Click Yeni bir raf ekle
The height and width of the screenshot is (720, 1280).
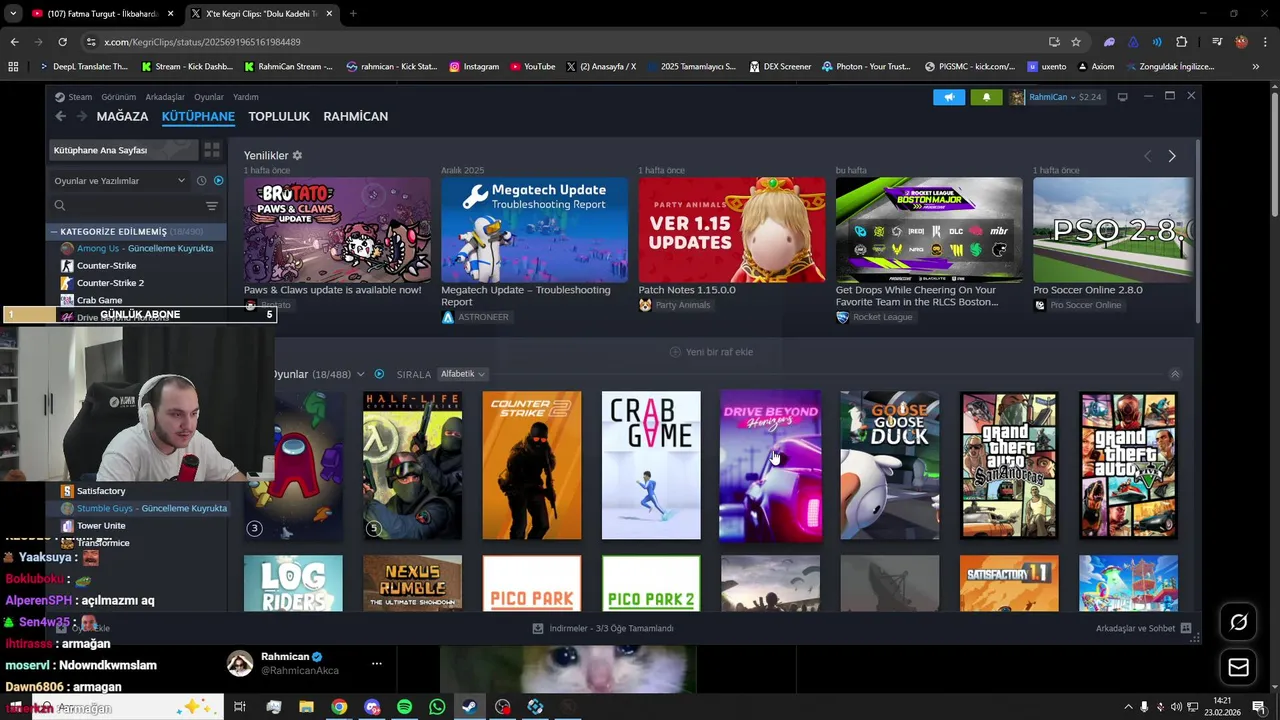[711, 352]
